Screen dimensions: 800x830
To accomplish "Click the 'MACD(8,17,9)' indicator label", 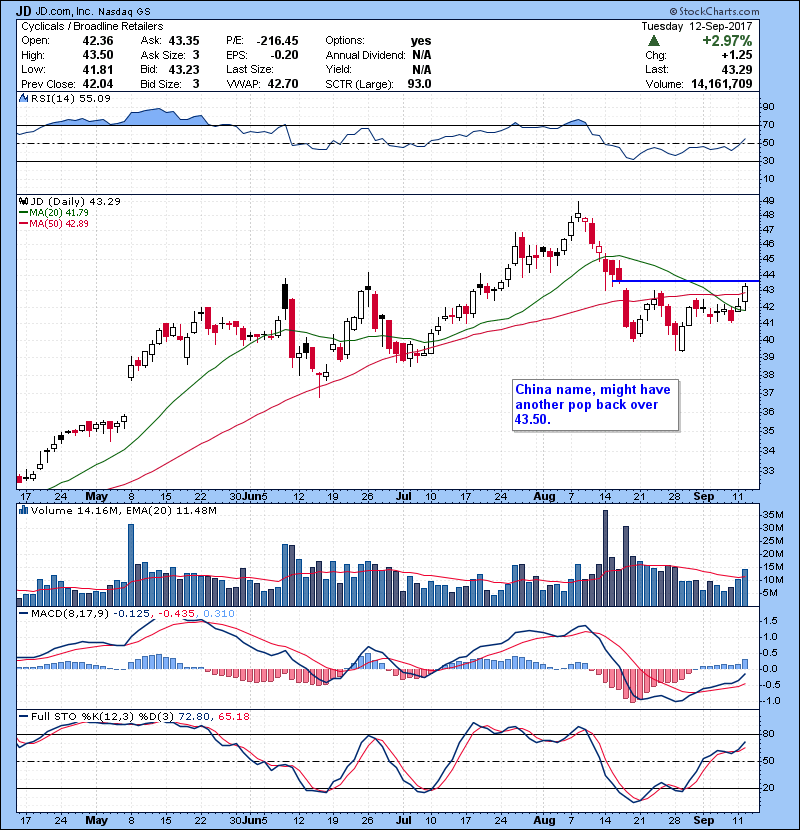I will pyautogui.click(x=70, y=614).
